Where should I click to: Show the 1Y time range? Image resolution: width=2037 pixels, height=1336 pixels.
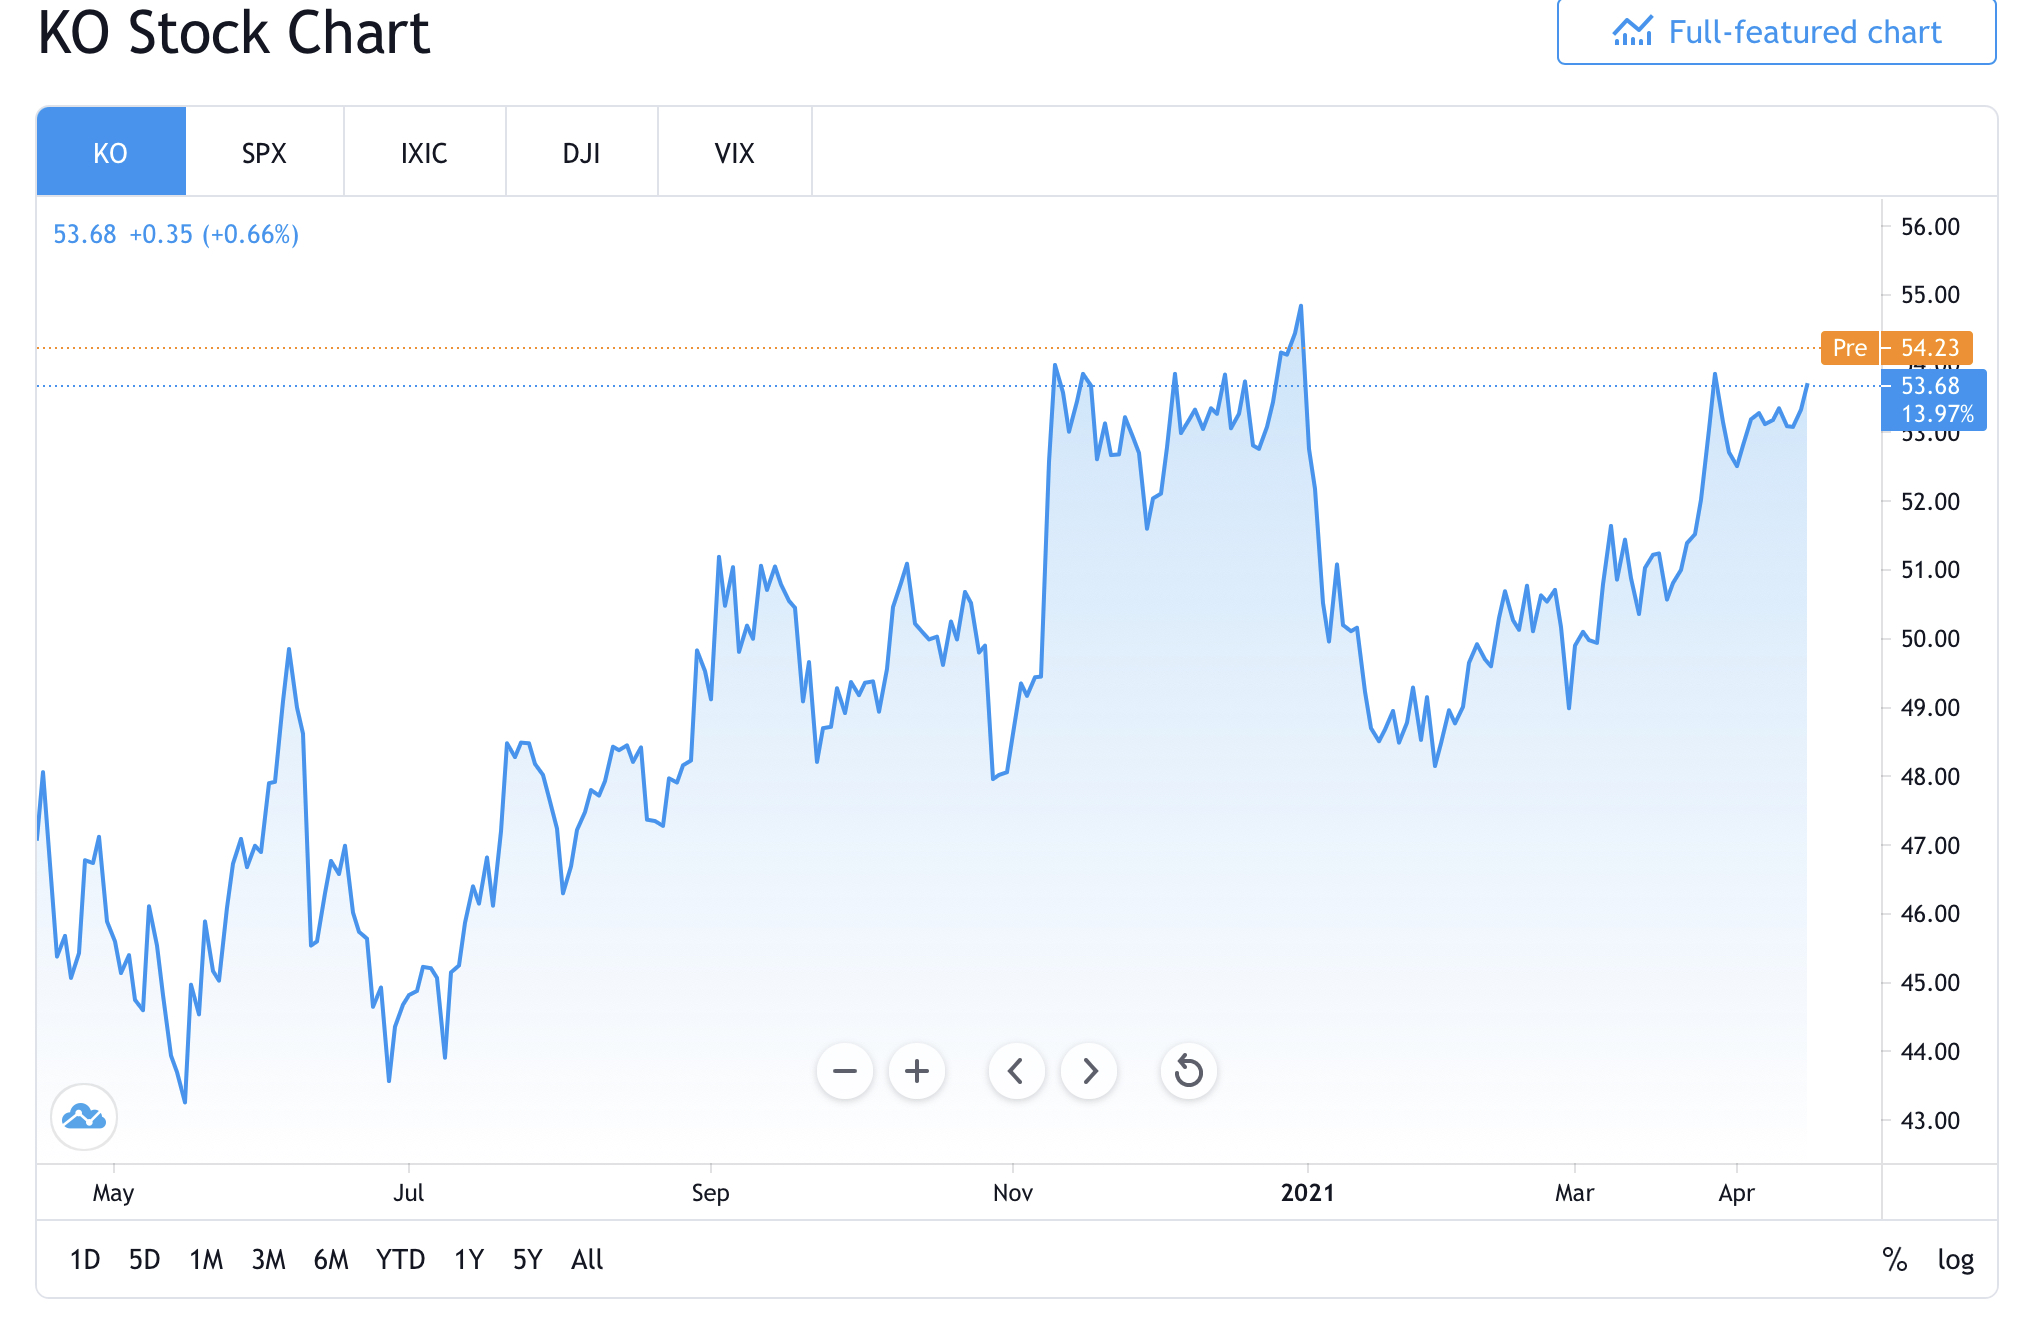pyautogui.click(x=469, y=1259)
